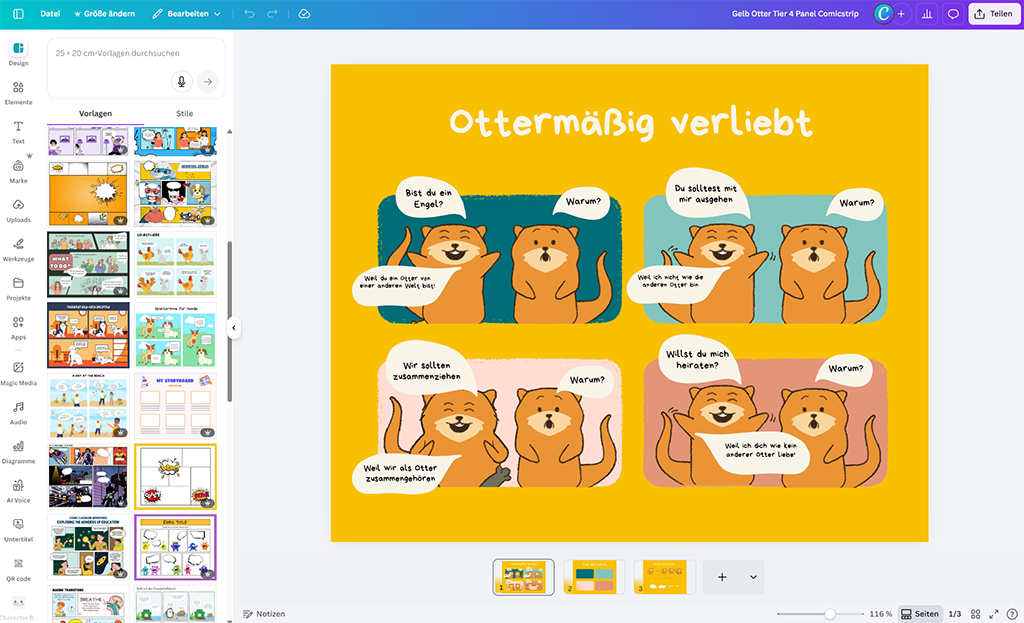Select page 2 thumbnail
This screenshot has width=1024, height=623.
pyautogui.click(x=594, y=577)
